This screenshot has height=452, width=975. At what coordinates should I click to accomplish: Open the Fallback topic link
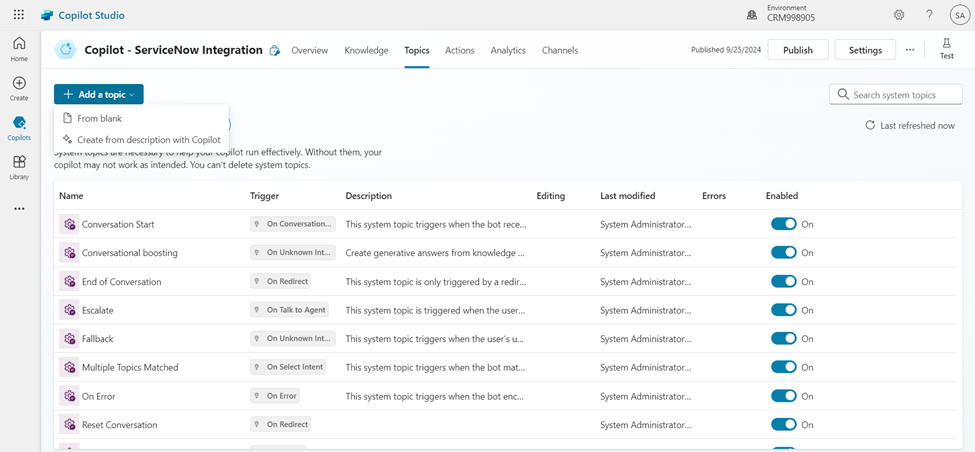97,339
